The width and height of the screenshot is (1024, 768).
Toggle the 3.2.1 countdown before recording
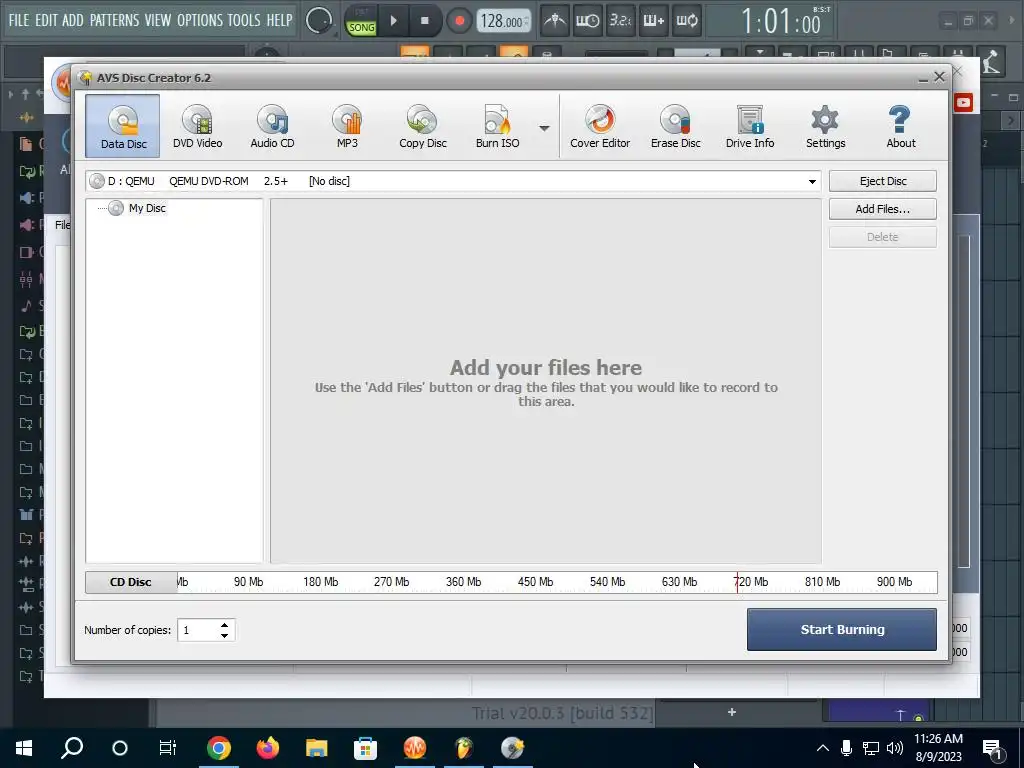pyautogui.click(x=620, y=21)
